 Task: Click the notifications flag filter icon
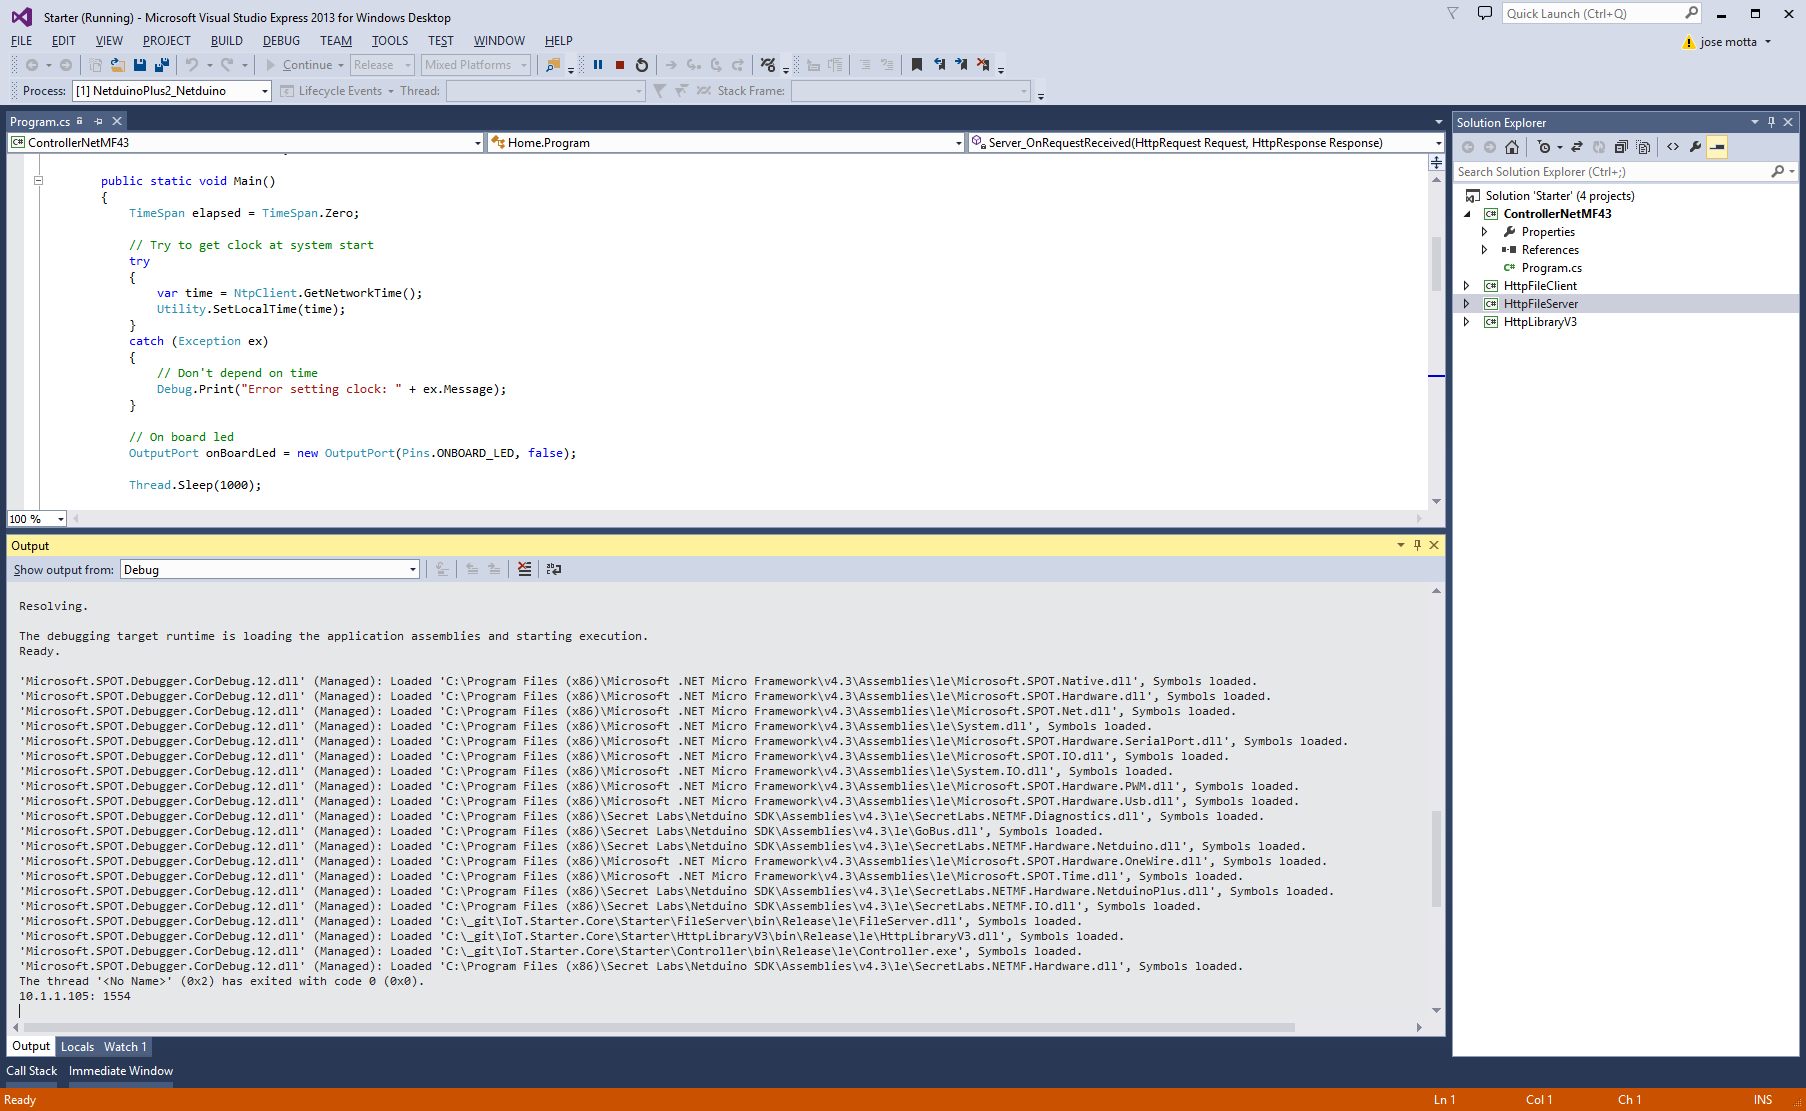[x=1453, y=13]
